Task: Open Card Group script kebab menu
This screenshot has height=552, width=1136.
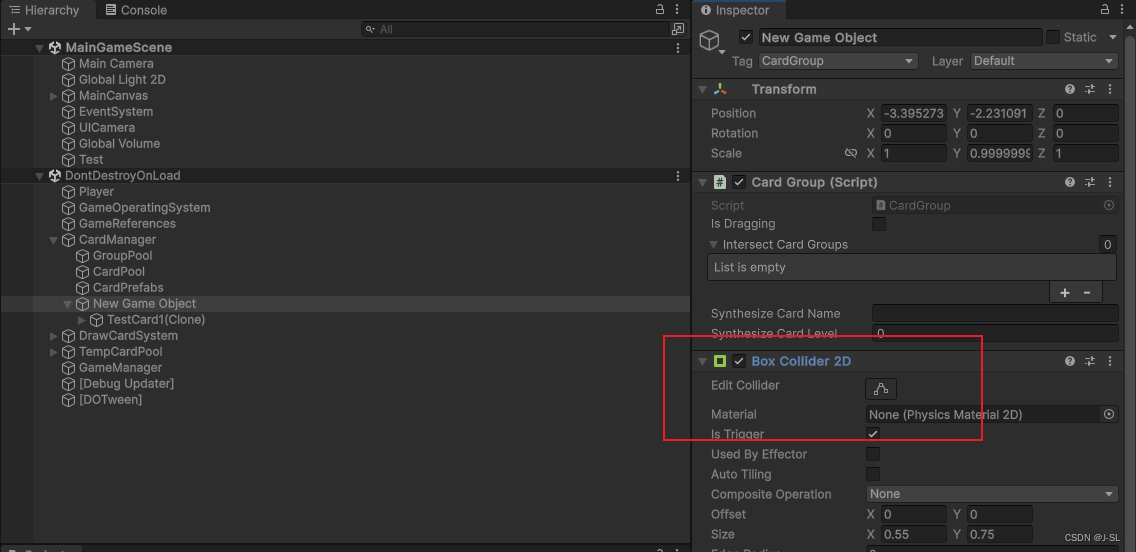Action: [x=1110, y=182]
